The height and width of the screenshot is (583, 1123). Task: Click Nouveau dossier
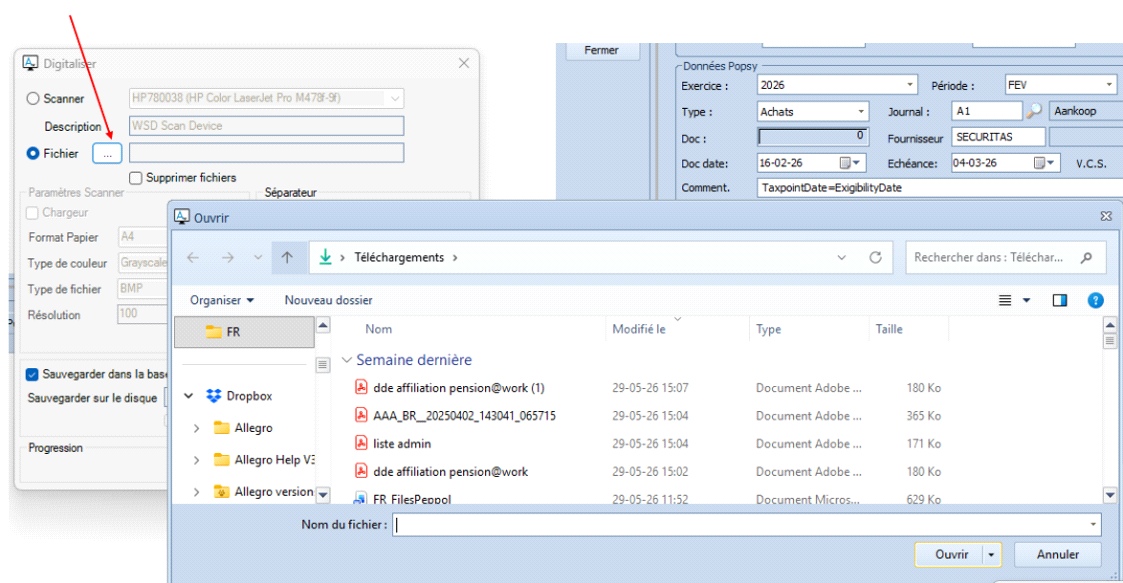click(329, 300)
